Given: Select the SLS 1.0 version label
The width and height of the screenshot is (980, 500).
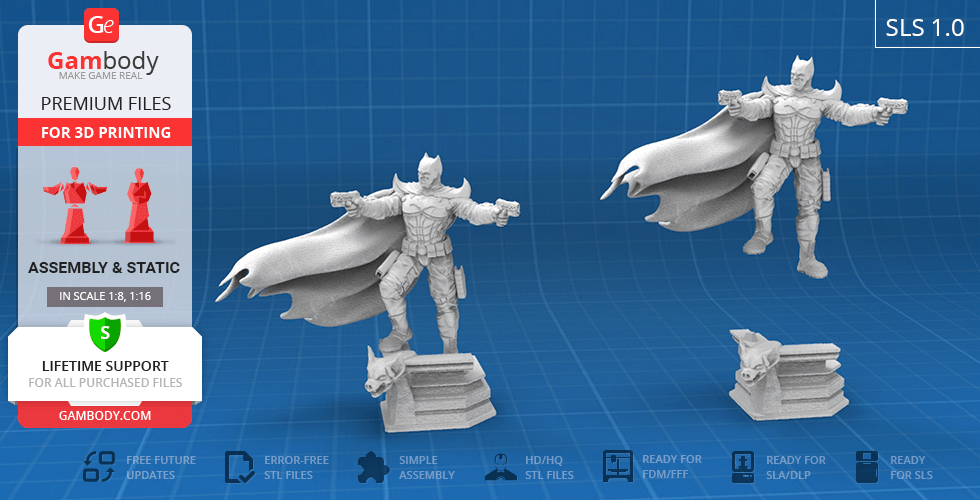Looking at the screenshot, I should coord(924,28).
